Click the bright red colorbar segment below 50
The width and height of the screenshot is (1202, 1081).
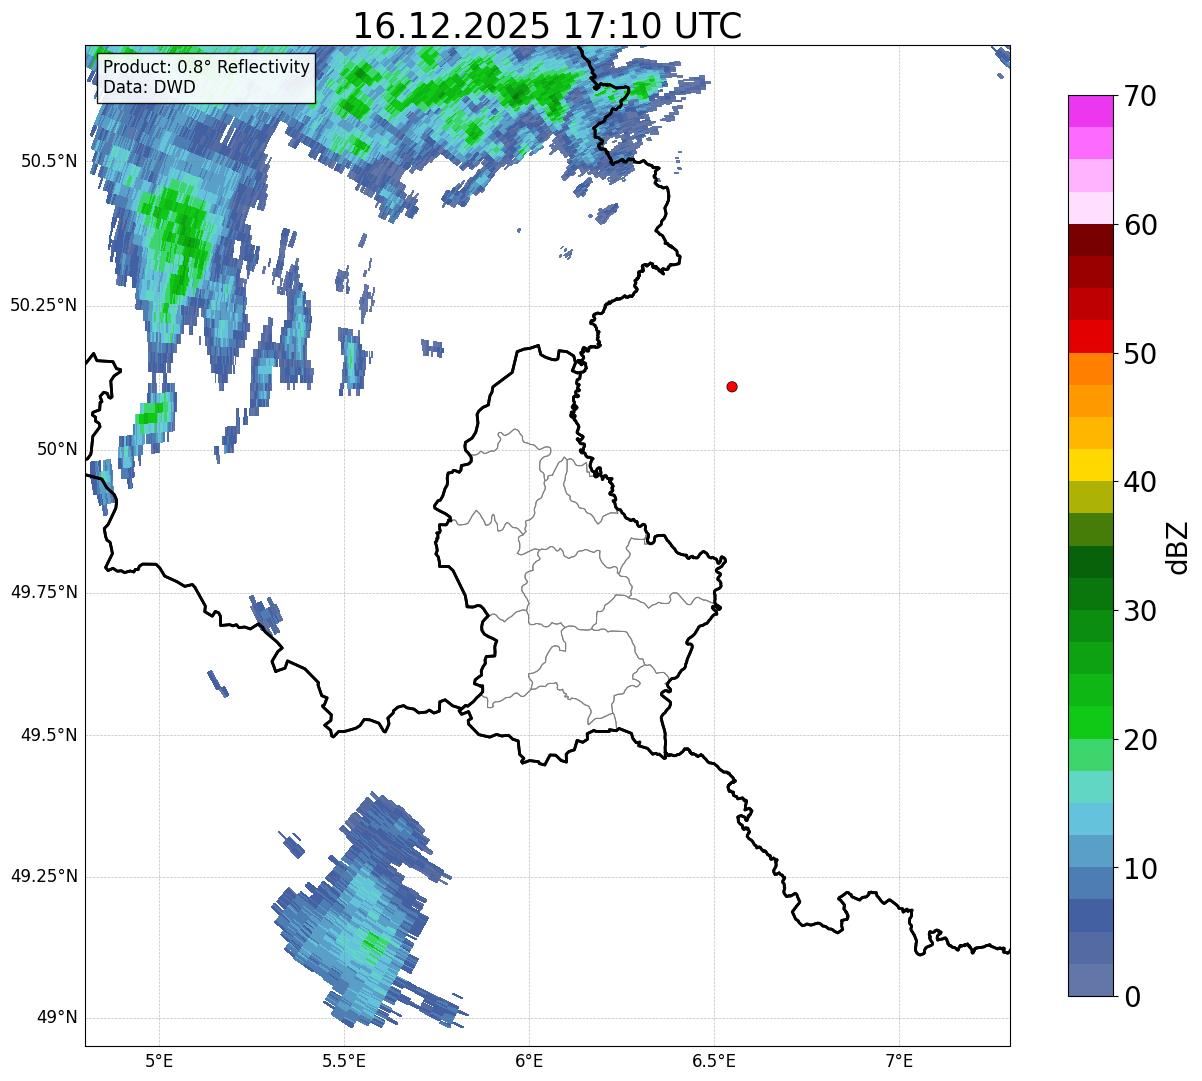coord(1091,337)
